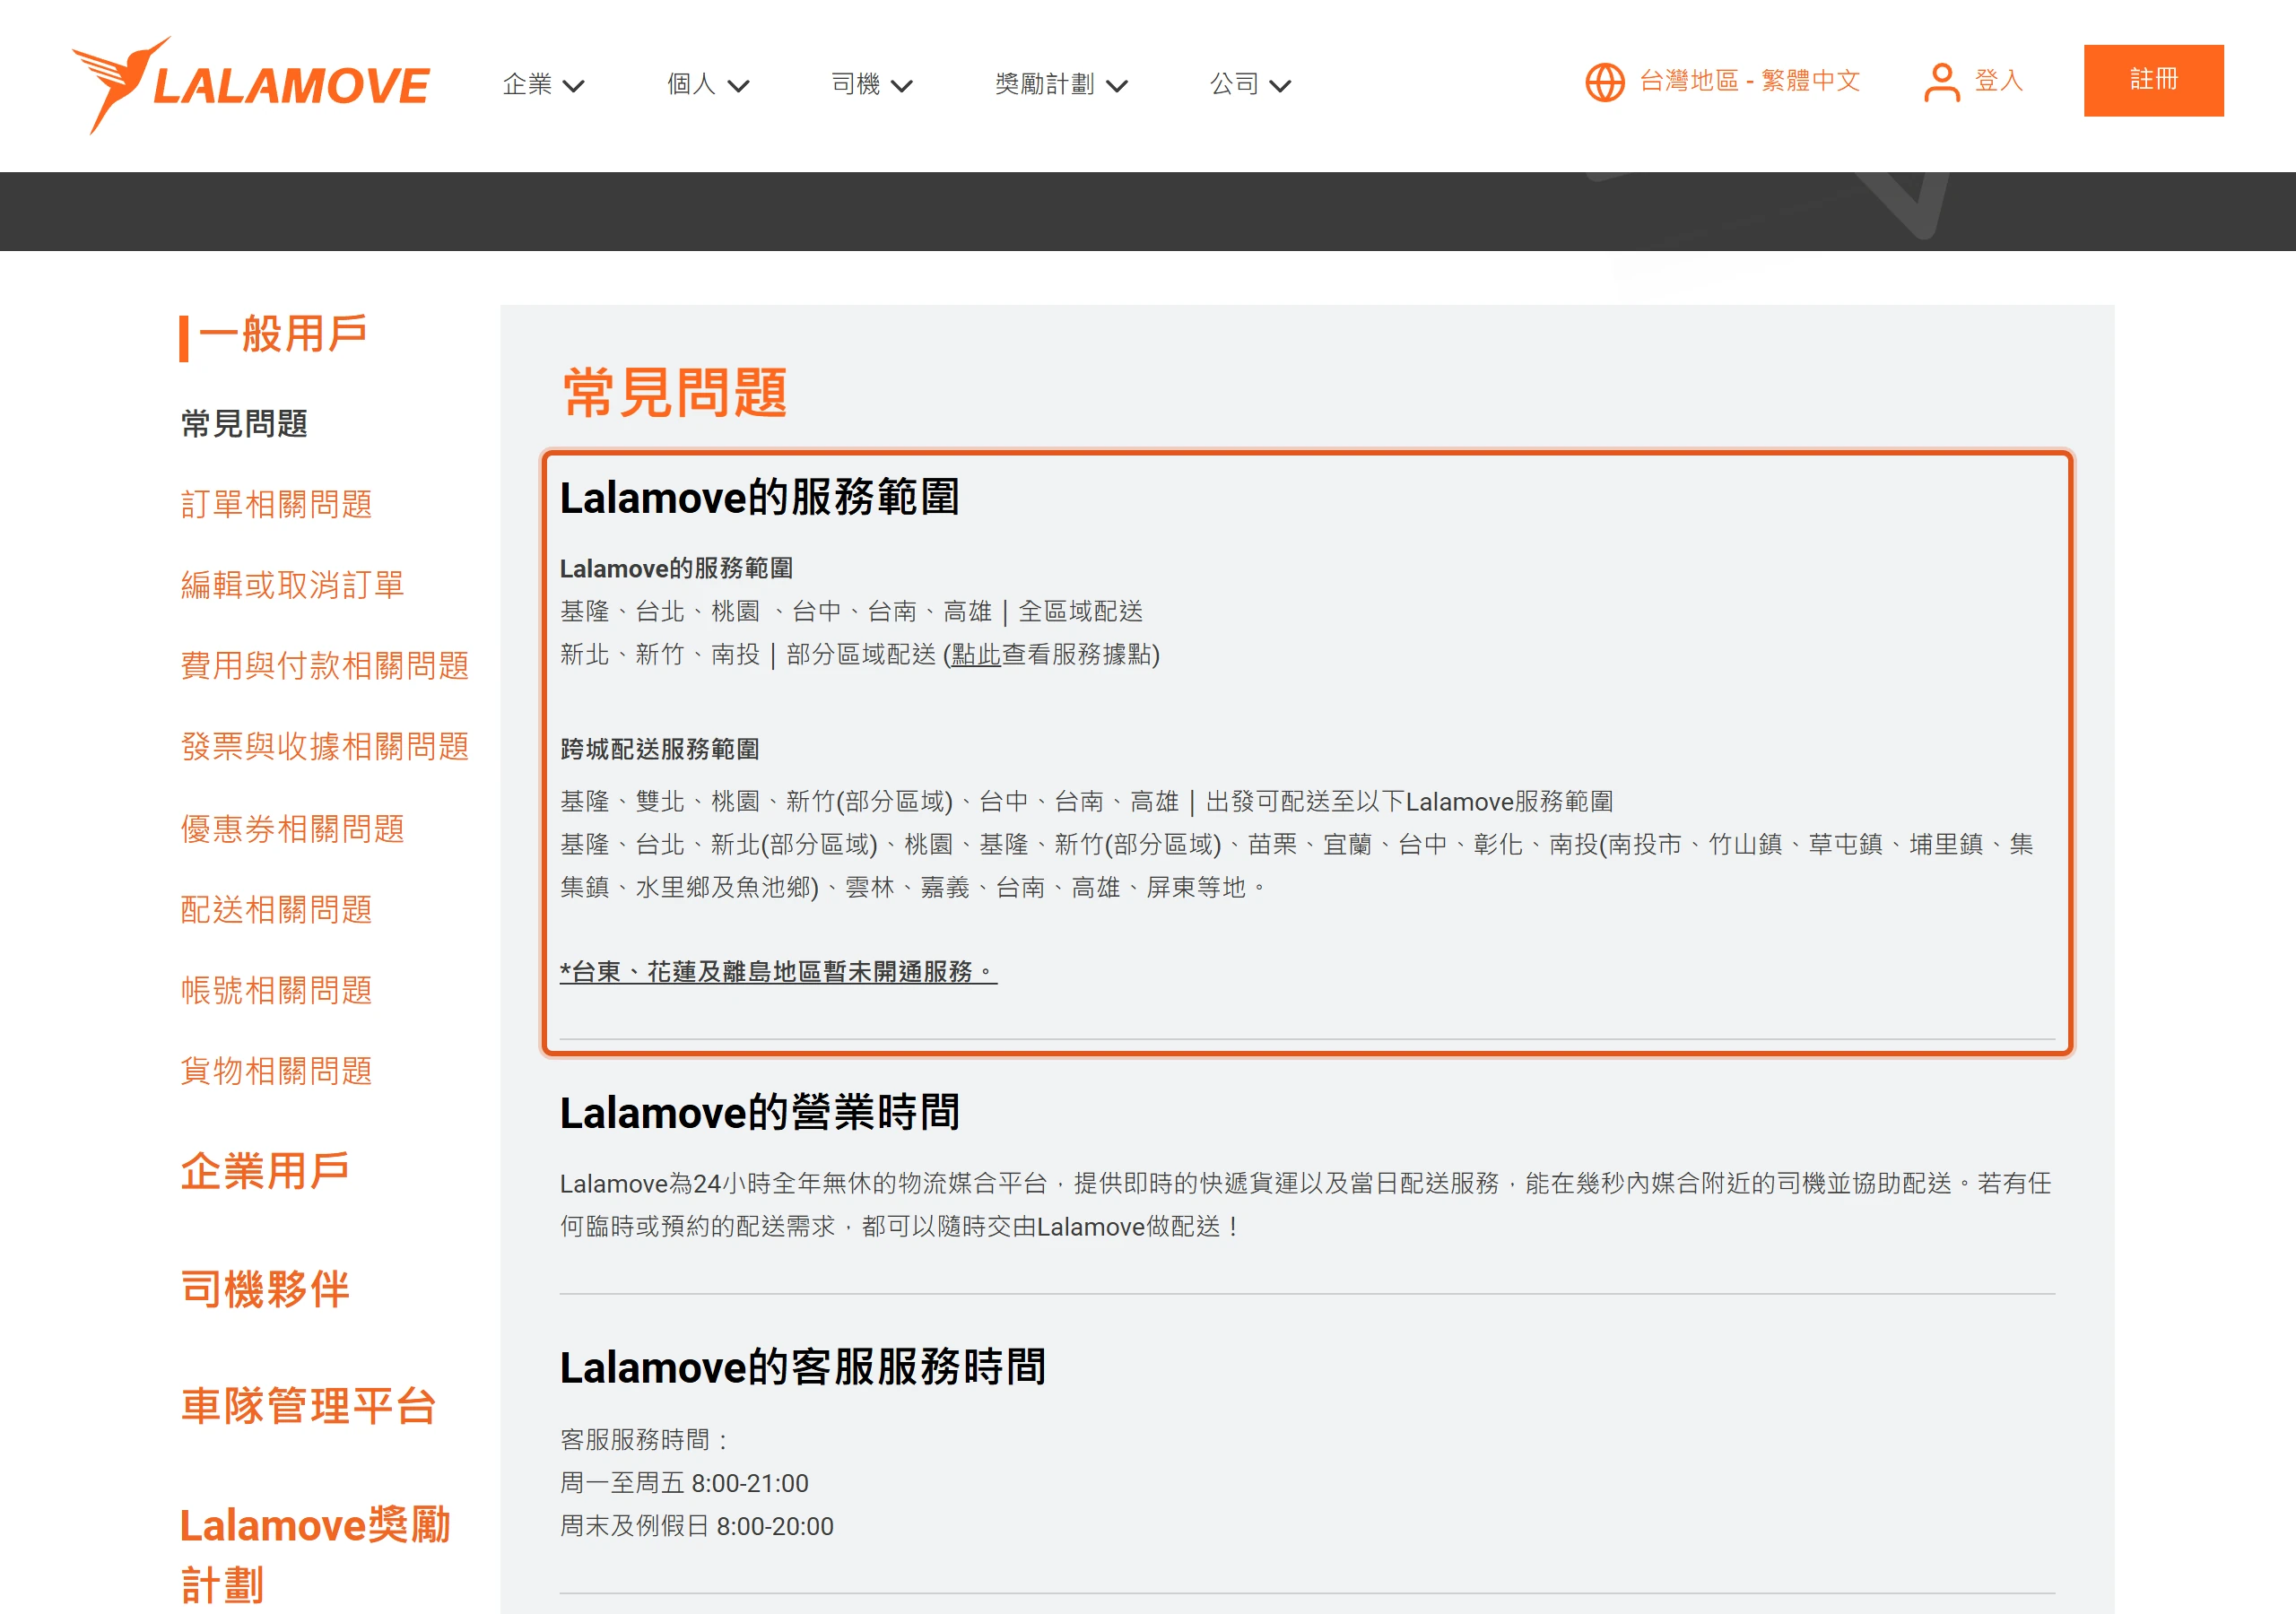Open 訂單相關問題 in the sidebar
Viewport: 2296px width, 1614px height.
(276, 504)
